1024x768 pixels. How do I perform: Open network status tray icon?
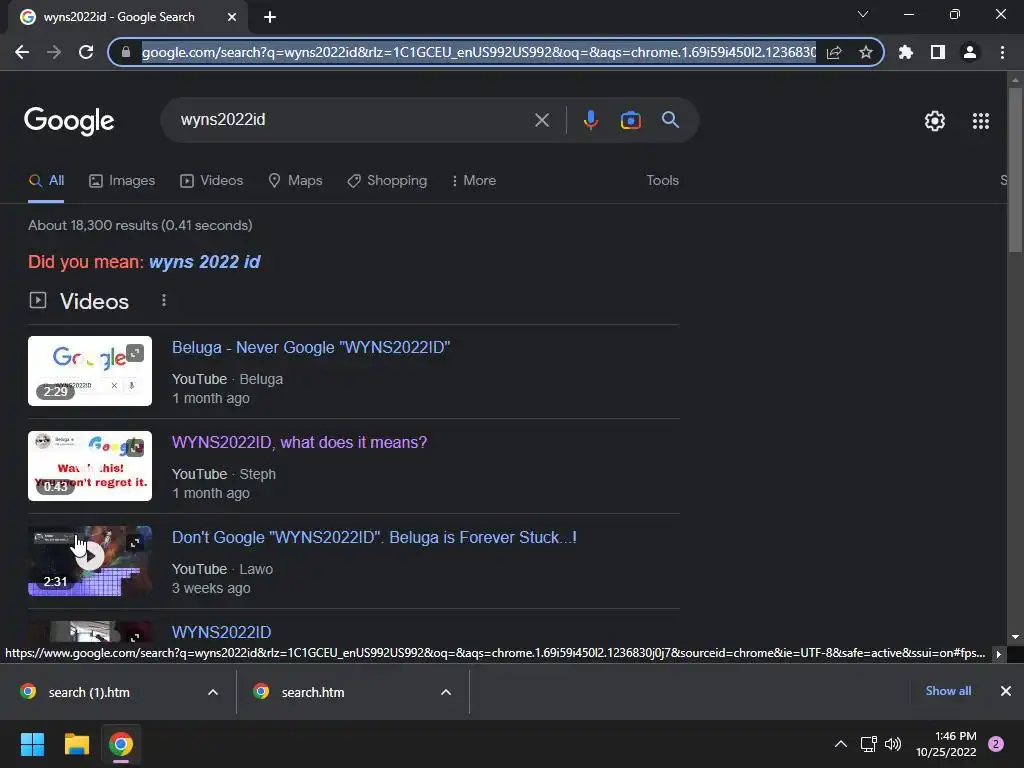[x=868, y=744]
